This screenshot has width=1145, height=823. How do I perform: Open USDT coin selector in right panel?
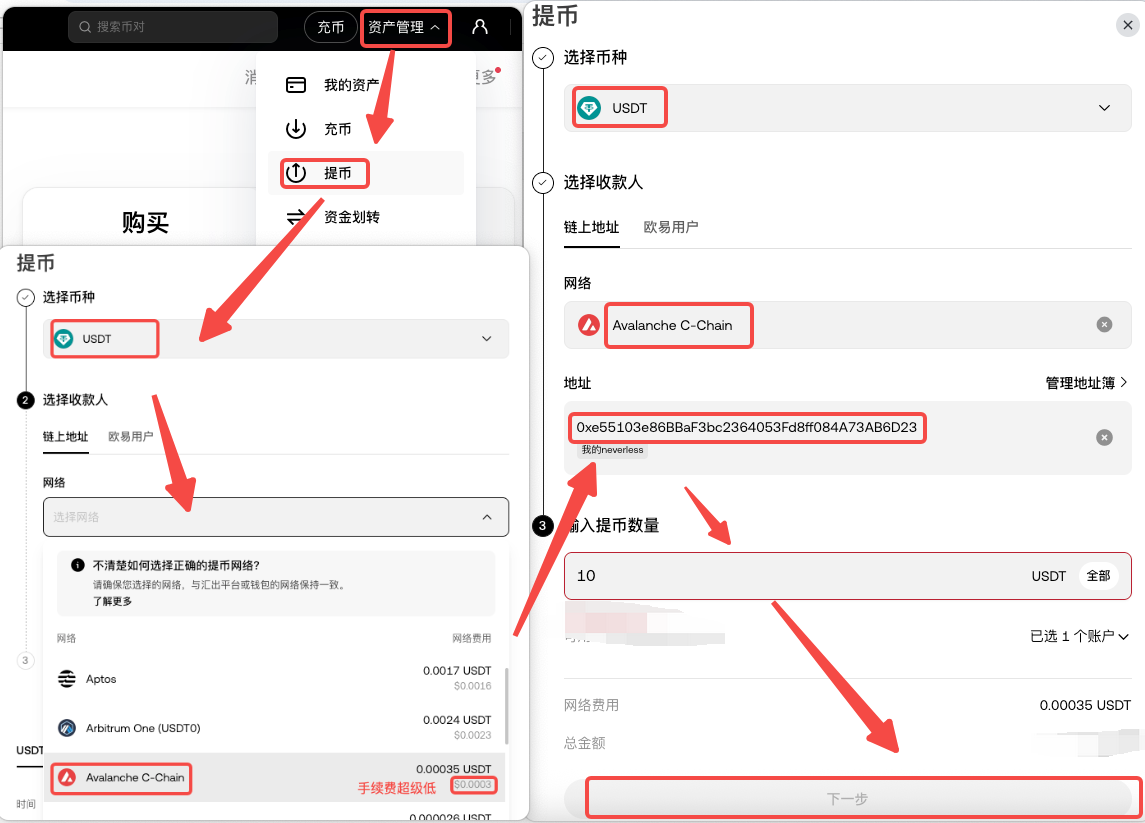[847, 108]
